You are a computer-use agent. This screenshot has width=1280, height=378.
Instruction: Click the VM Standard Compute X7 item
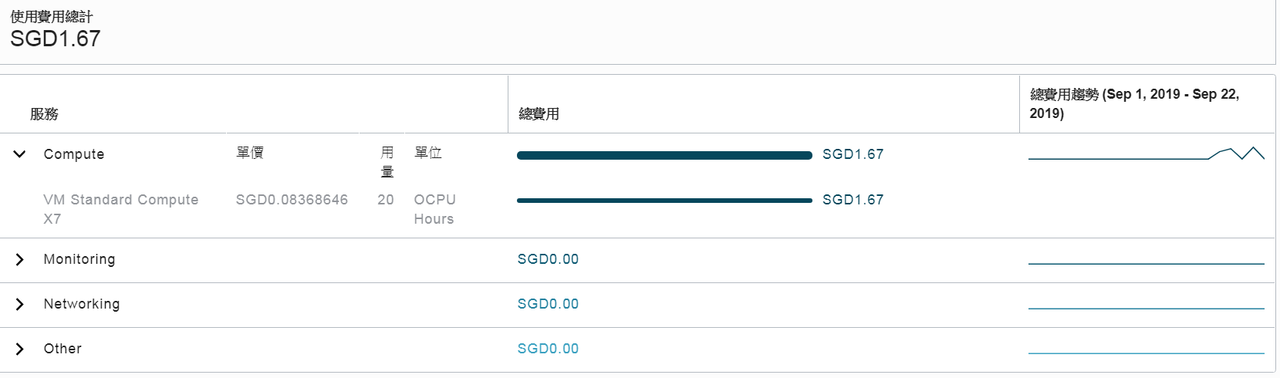[121, 209]
